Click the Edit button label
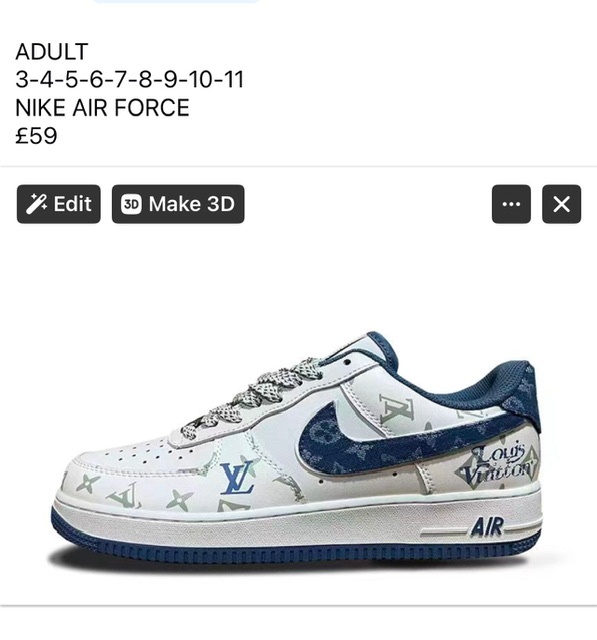This screenshot has width=597, height=640. (x=73, y=204)
